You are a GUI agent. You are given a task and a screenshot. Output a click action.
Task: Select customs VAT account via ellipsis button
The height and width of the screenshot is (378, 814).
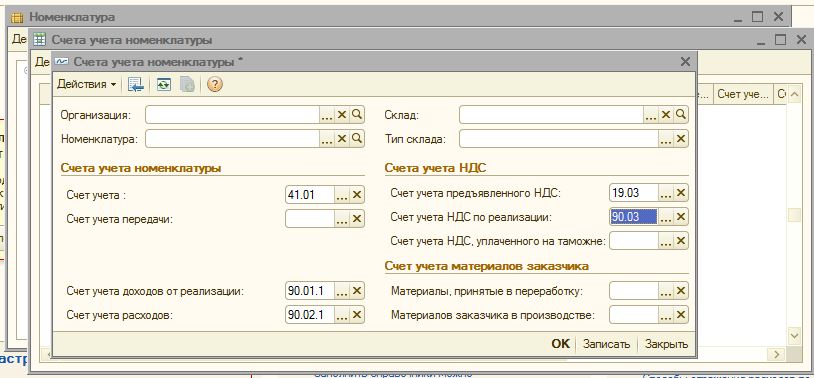(x=666, y=241)
